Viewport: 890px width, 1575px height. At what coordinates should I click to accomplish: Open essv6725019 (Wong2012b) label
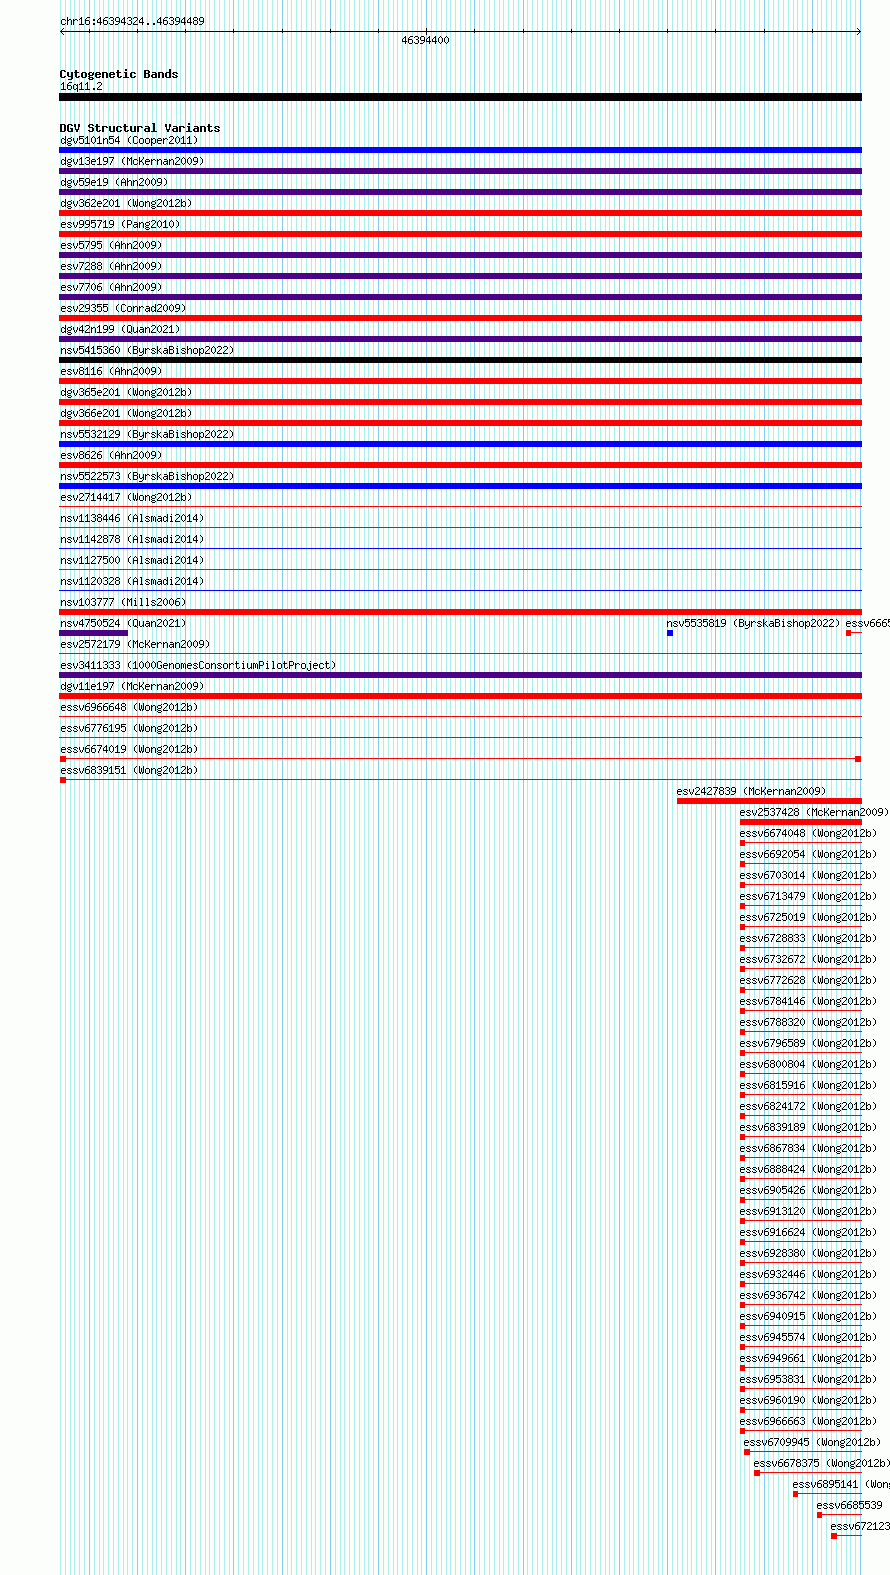pyautogui.click(x=808, y=917)
